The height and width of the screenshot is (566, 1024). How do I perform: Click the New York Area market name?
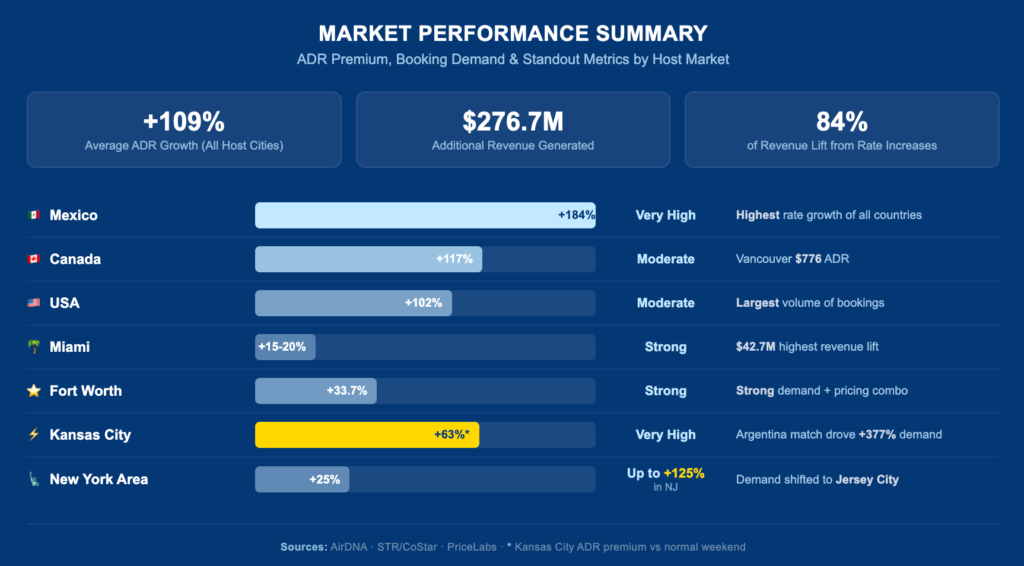point(99,479)
